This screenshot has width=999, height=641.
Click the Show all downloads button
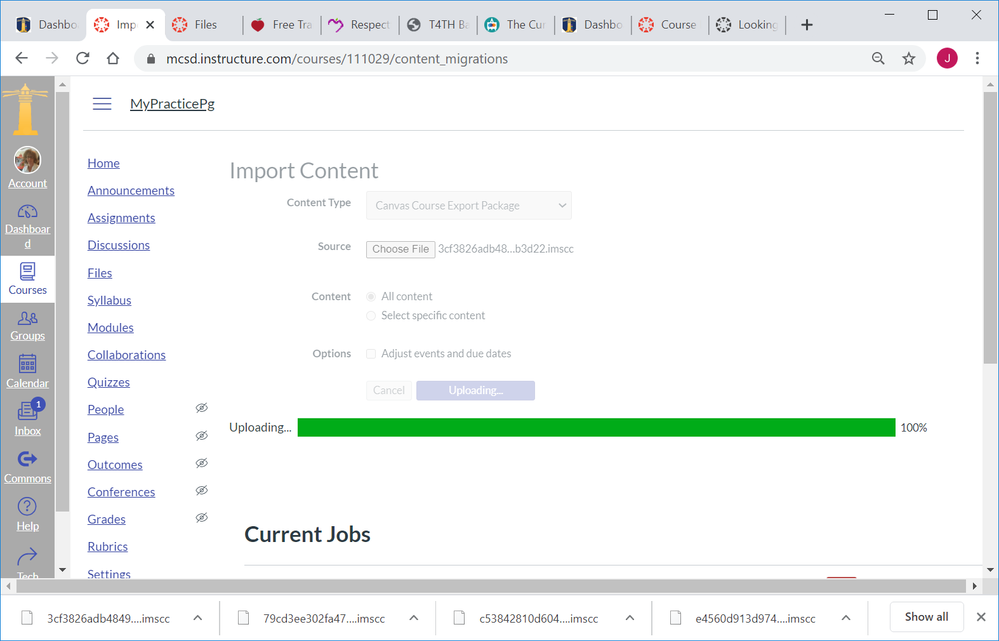pyautogui.click(x=926, y=617)
